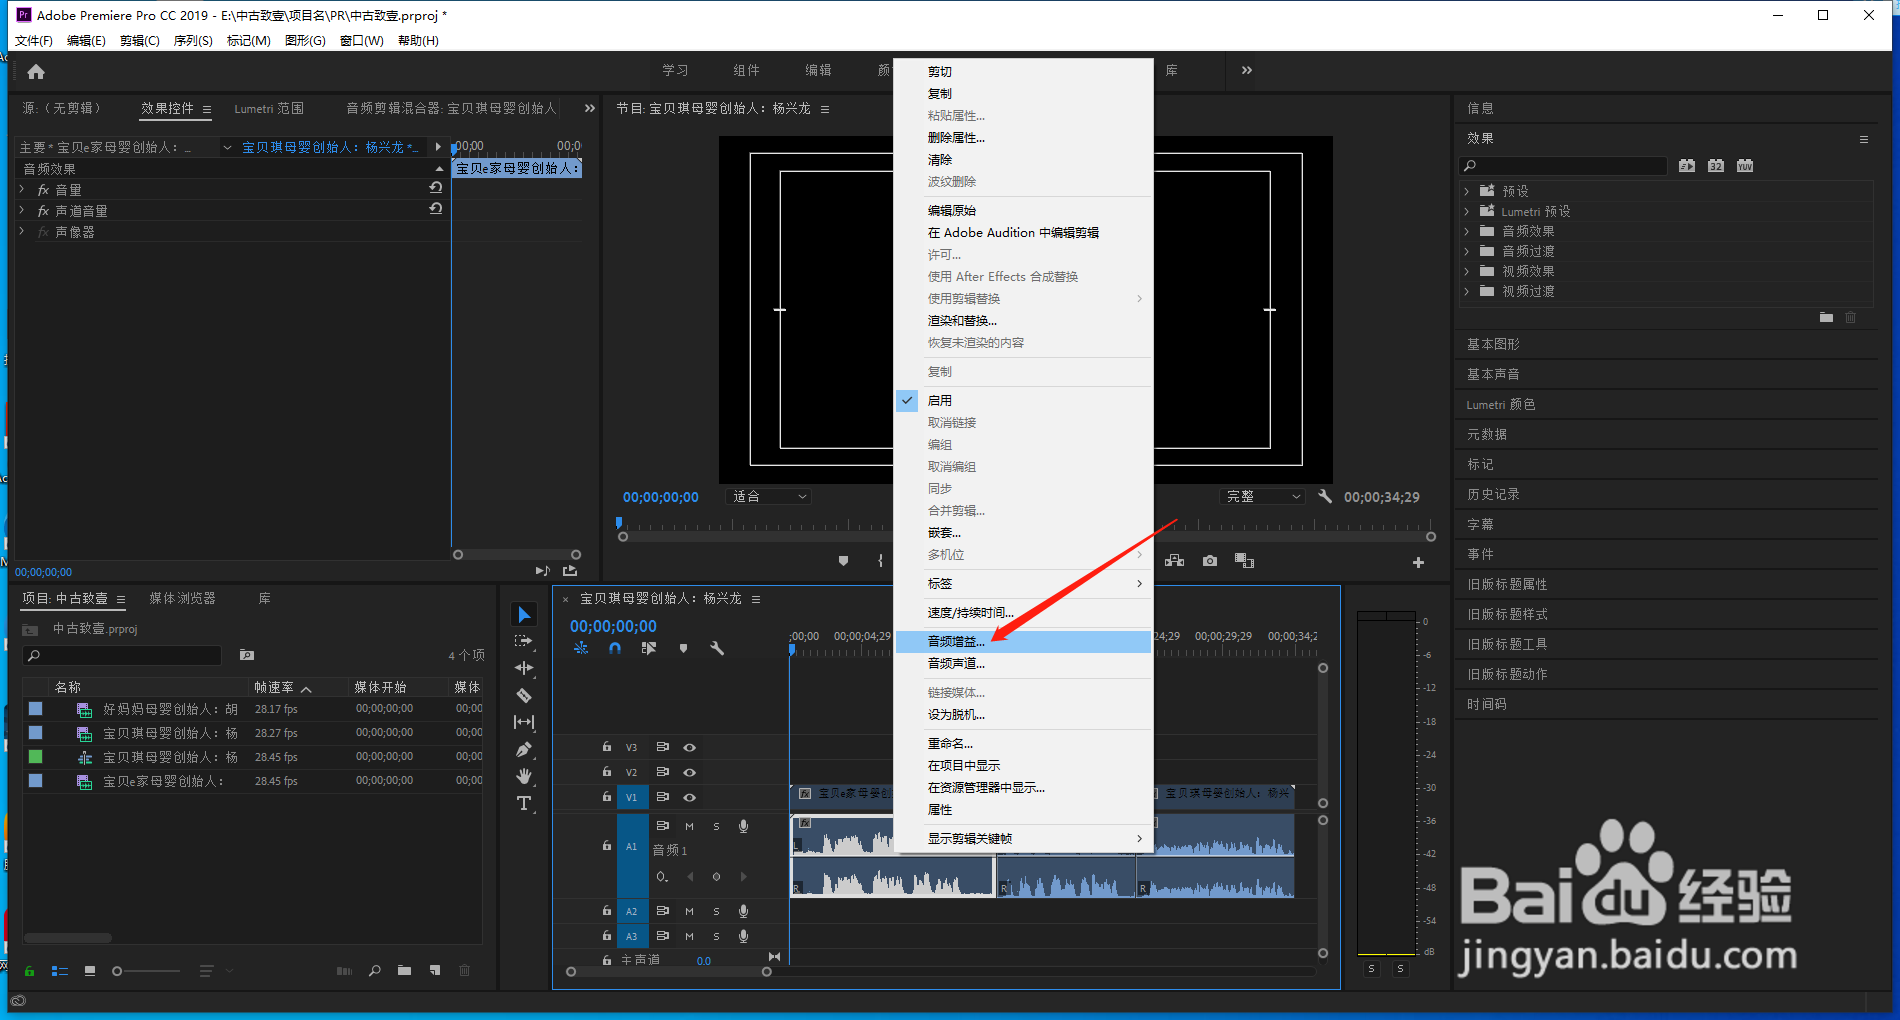Open timeline display settings wrench
This screenshot has width=1900, height=1020.
[717, 648]
